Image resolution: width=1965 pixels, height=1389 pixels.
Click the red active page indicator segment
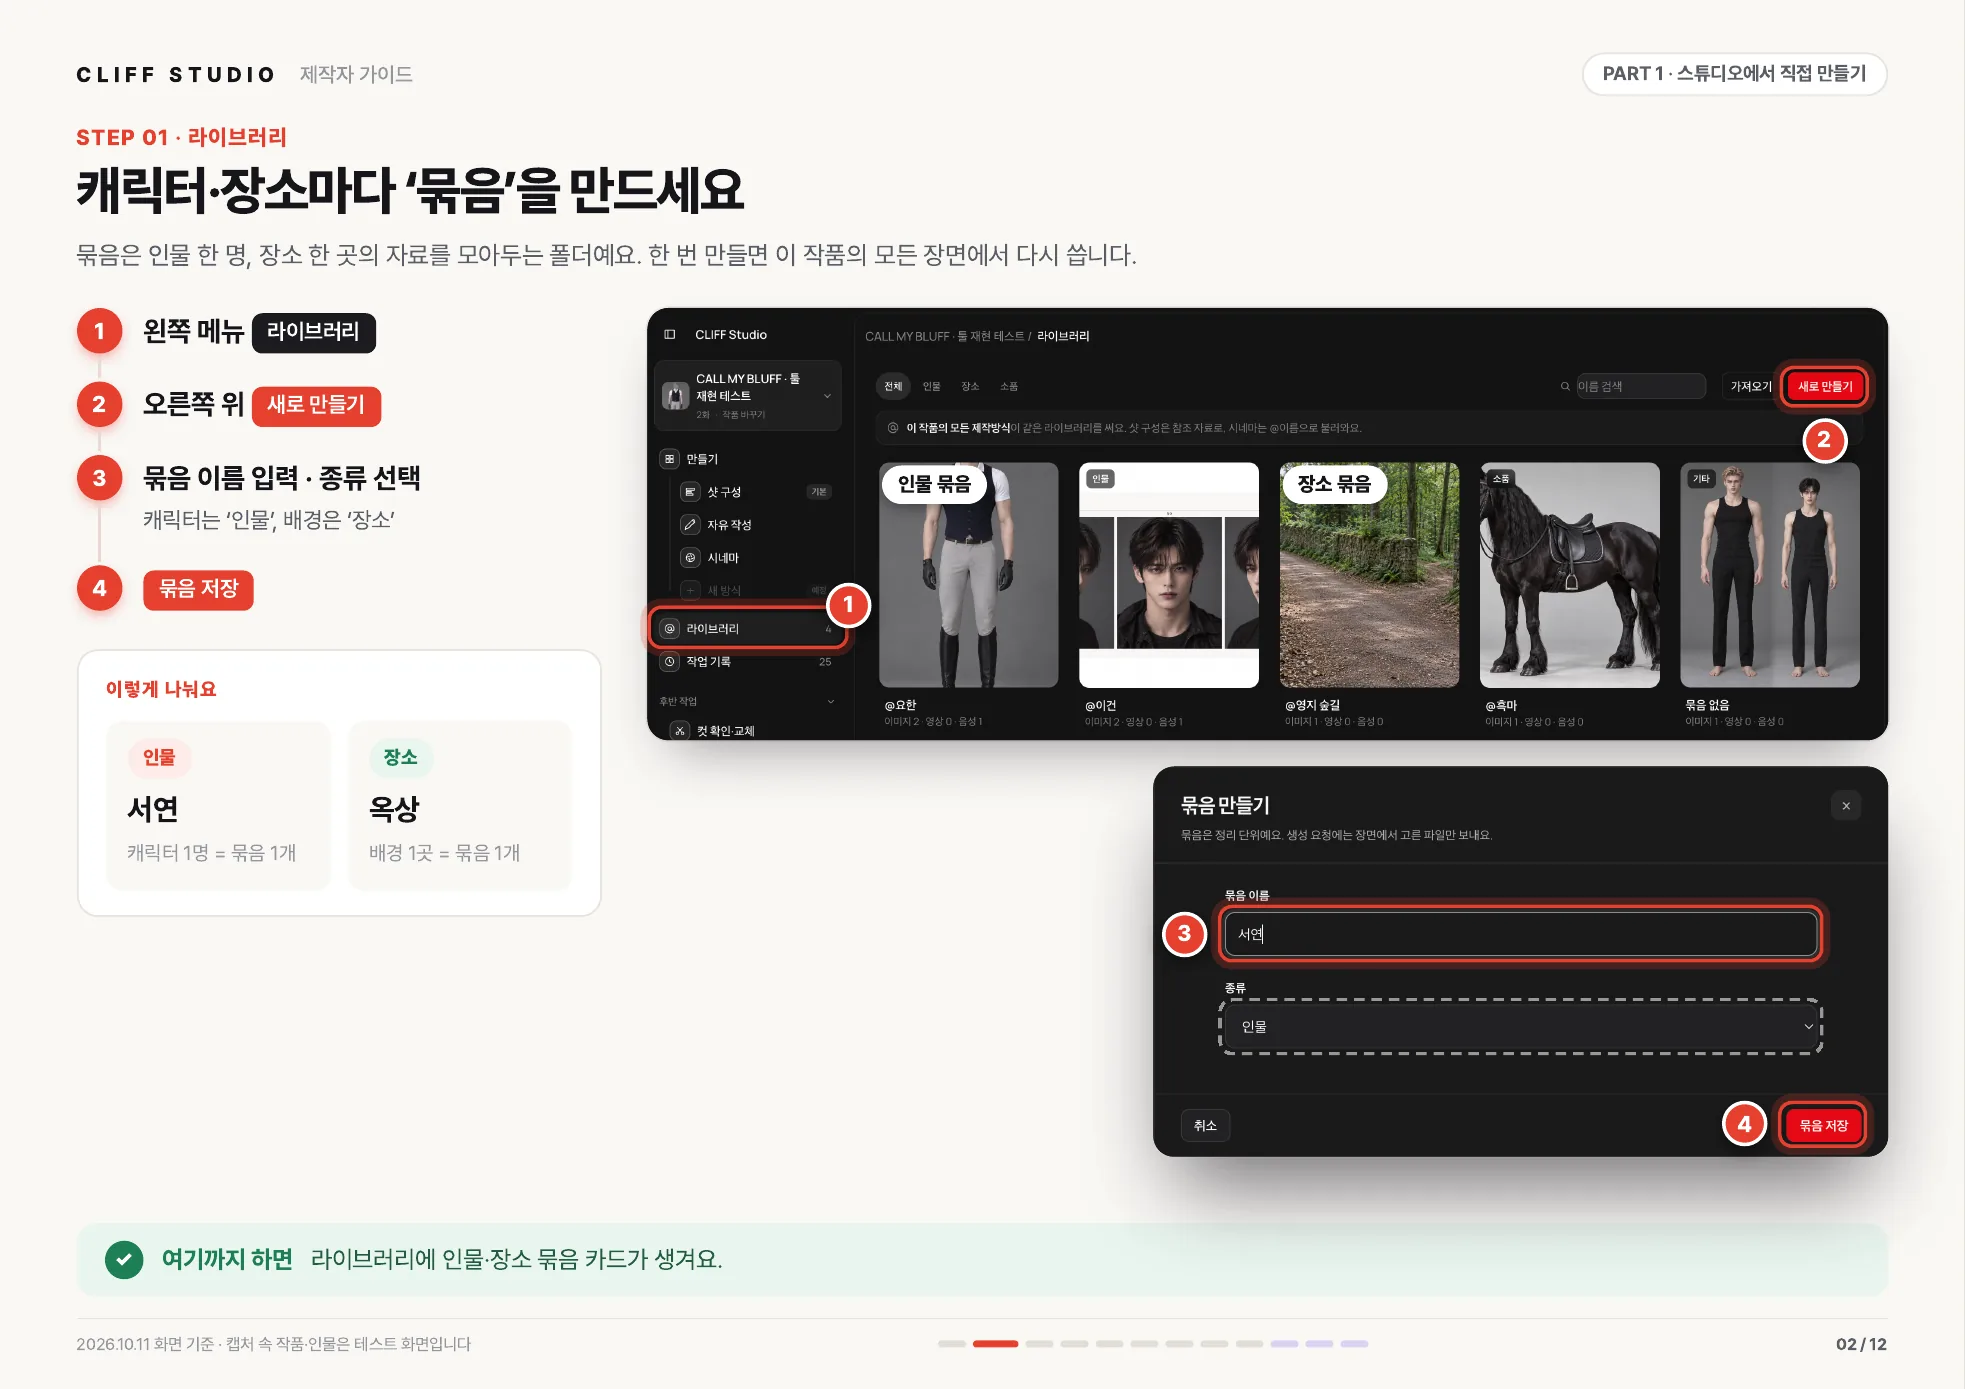point(995,1344)
